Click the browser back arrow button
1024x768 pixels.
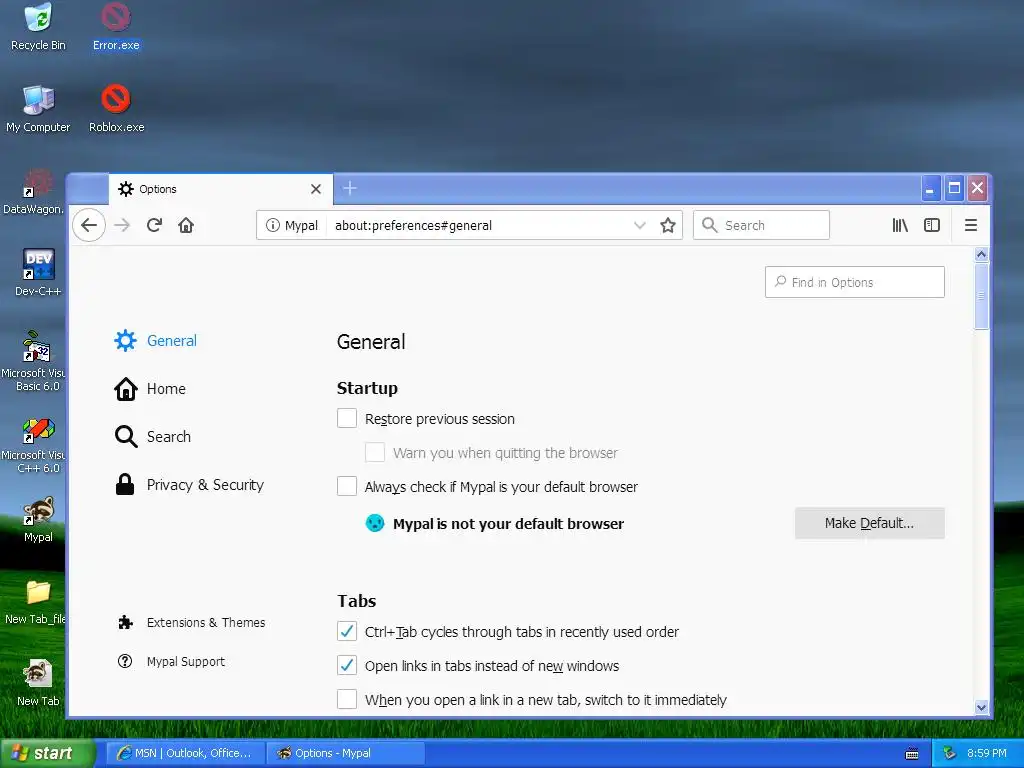pyautogui.click(x=89, y=225)
